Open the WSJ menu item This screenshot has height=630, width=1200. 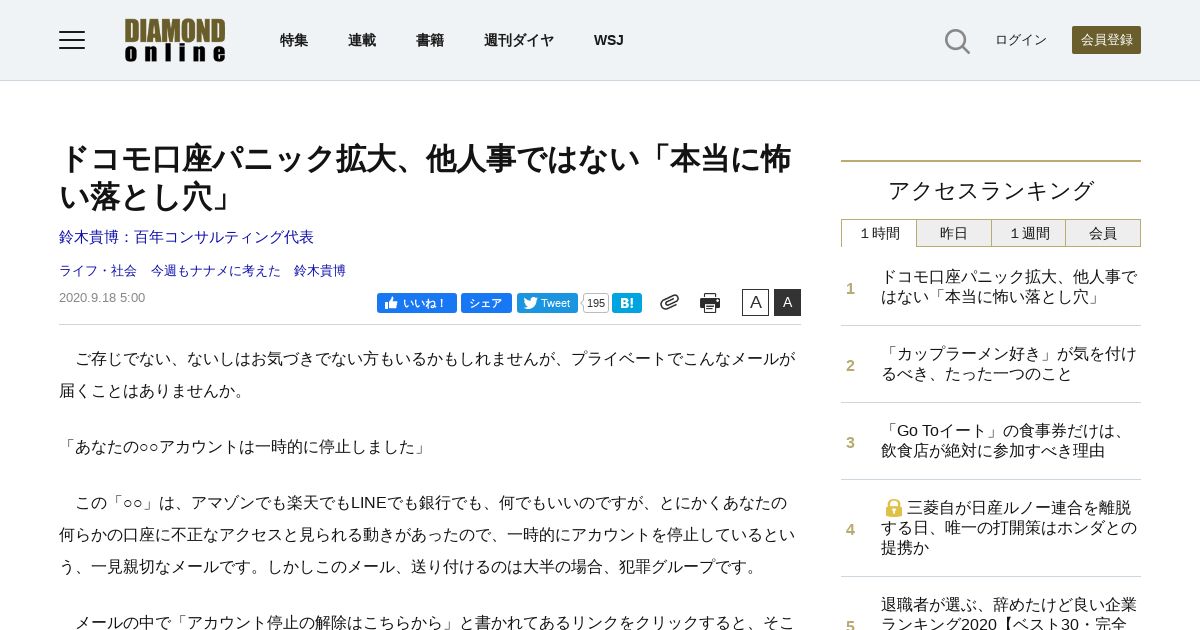(608, 40)
